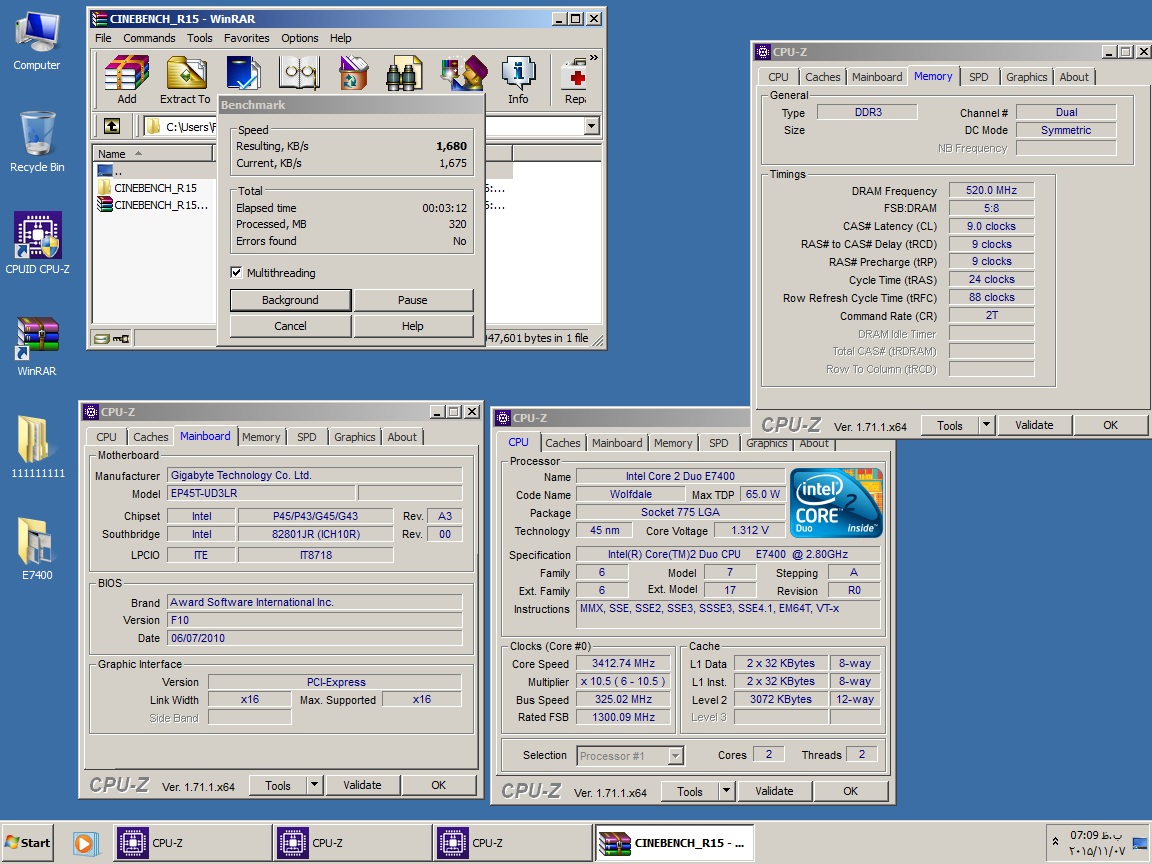Switch to Graphics tab in Mainboard CPU-Z window
The image size is (1152, 864).
(354, 437)
